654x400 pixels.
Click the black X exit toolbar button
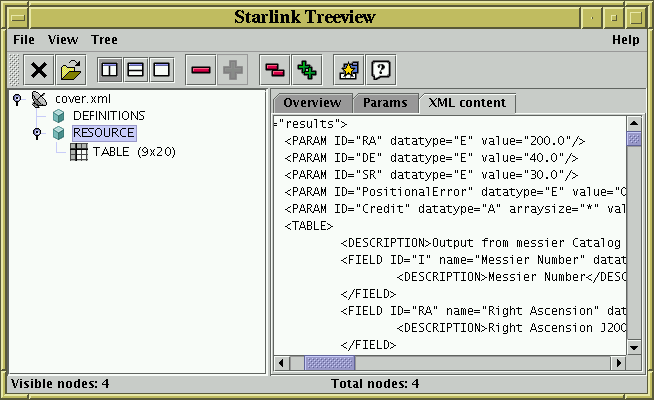[x=39, y=70]
